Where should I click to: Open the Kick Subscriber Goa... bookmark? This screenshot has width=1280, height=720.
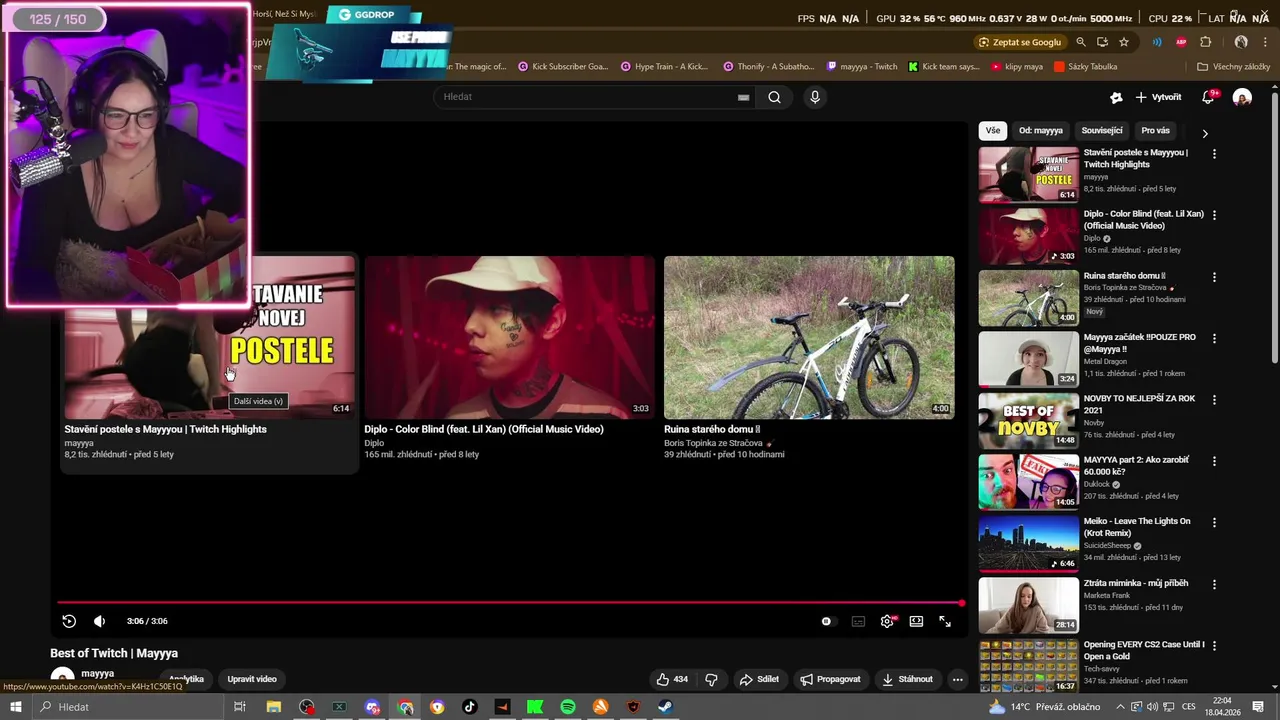coord(562,67)
